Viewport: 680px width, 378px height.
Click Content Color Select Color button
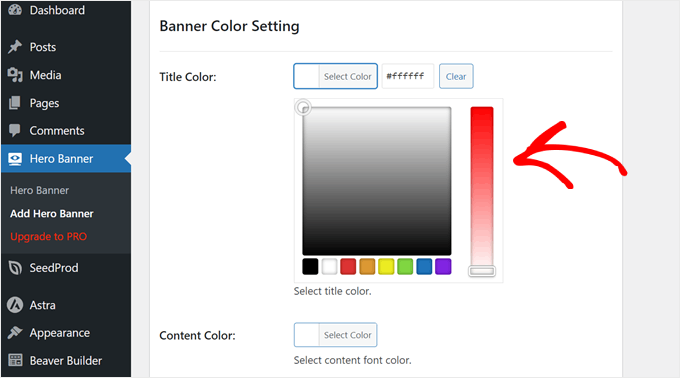click(335, 335)
